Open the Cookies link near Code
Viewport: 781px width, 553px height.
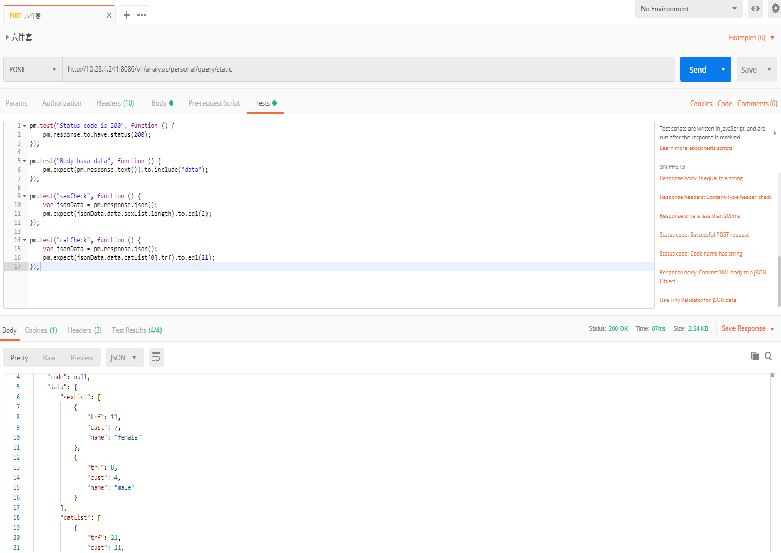pyautogui.click(x=701, y=104)
